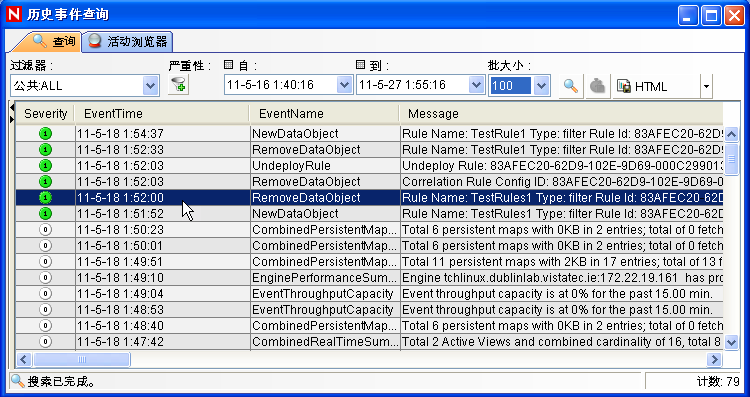Click severity 0 icon of 1:47:42 row
Screen dimensions: 750x397
(x=45, y=342)
